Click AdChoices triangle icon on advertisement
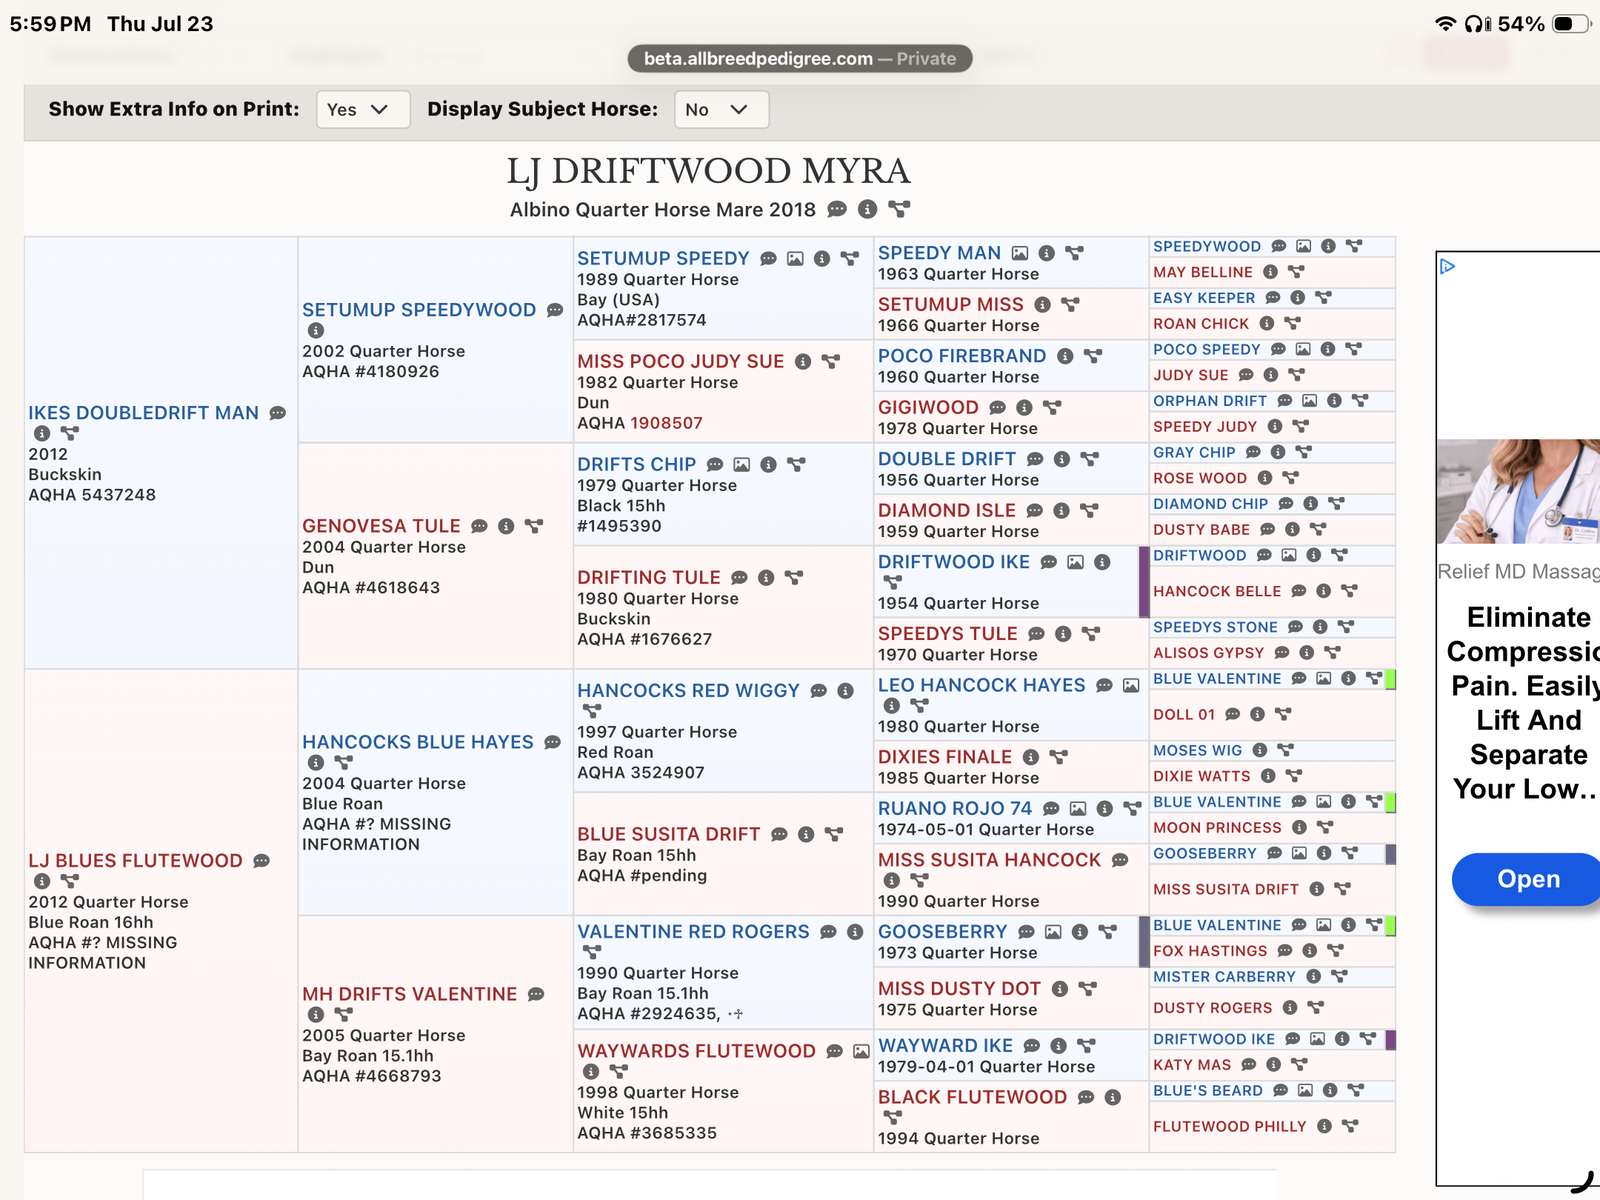The height and width of the screenshot is (1200, 1600). [1447, 266]
